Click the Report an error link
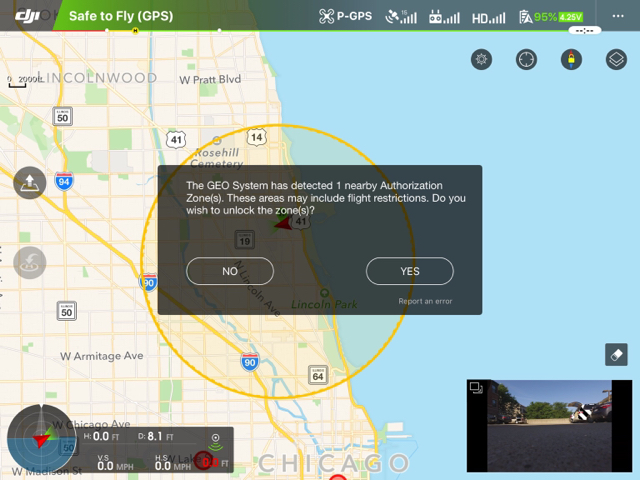Screen dimensions: 640x480 [425, 301]
